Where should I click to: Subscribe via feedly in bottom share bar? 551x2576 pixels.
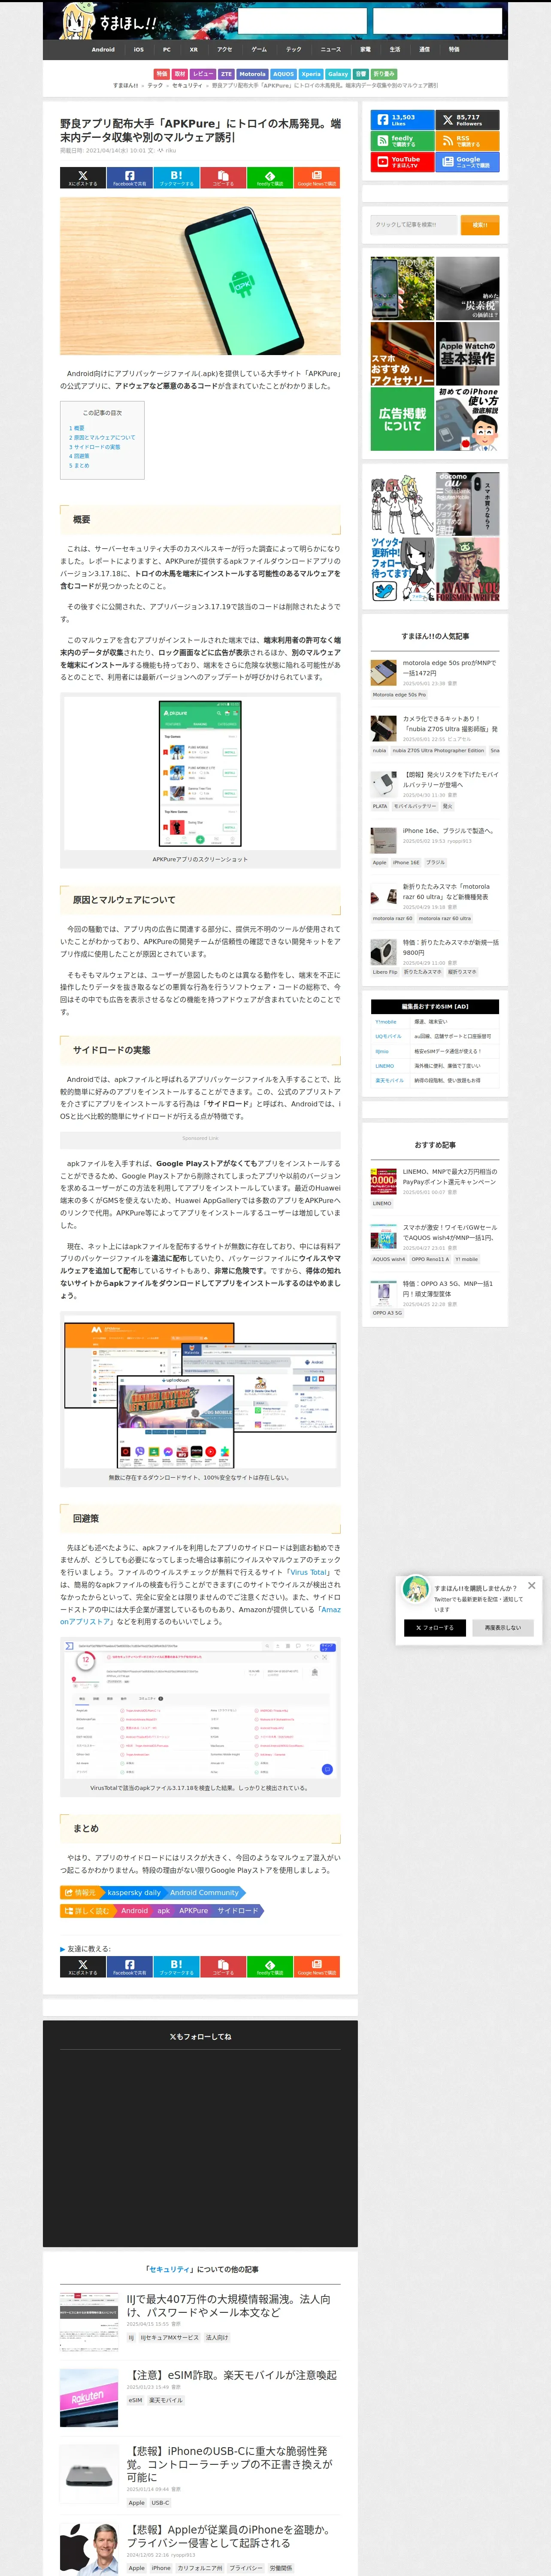click(x=270, y=1967)
